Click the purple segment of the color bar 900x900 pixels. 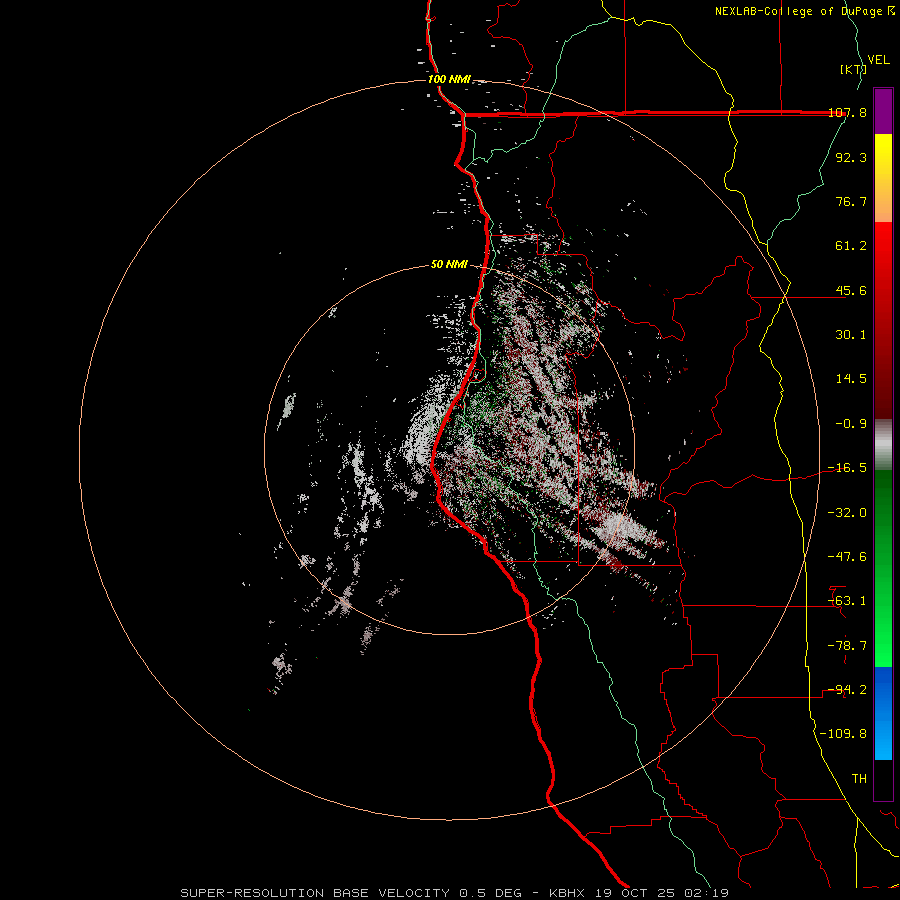883,112
